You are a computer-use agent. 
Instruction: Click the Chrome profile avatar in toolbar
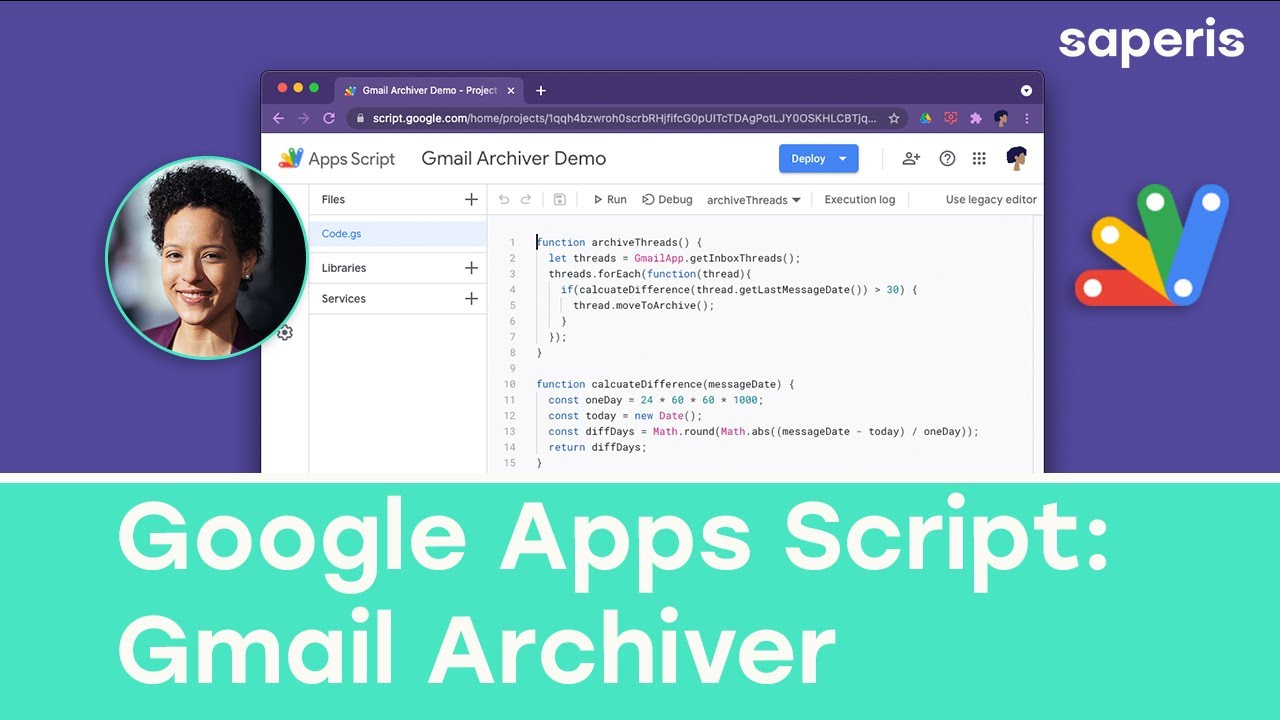1001,118
